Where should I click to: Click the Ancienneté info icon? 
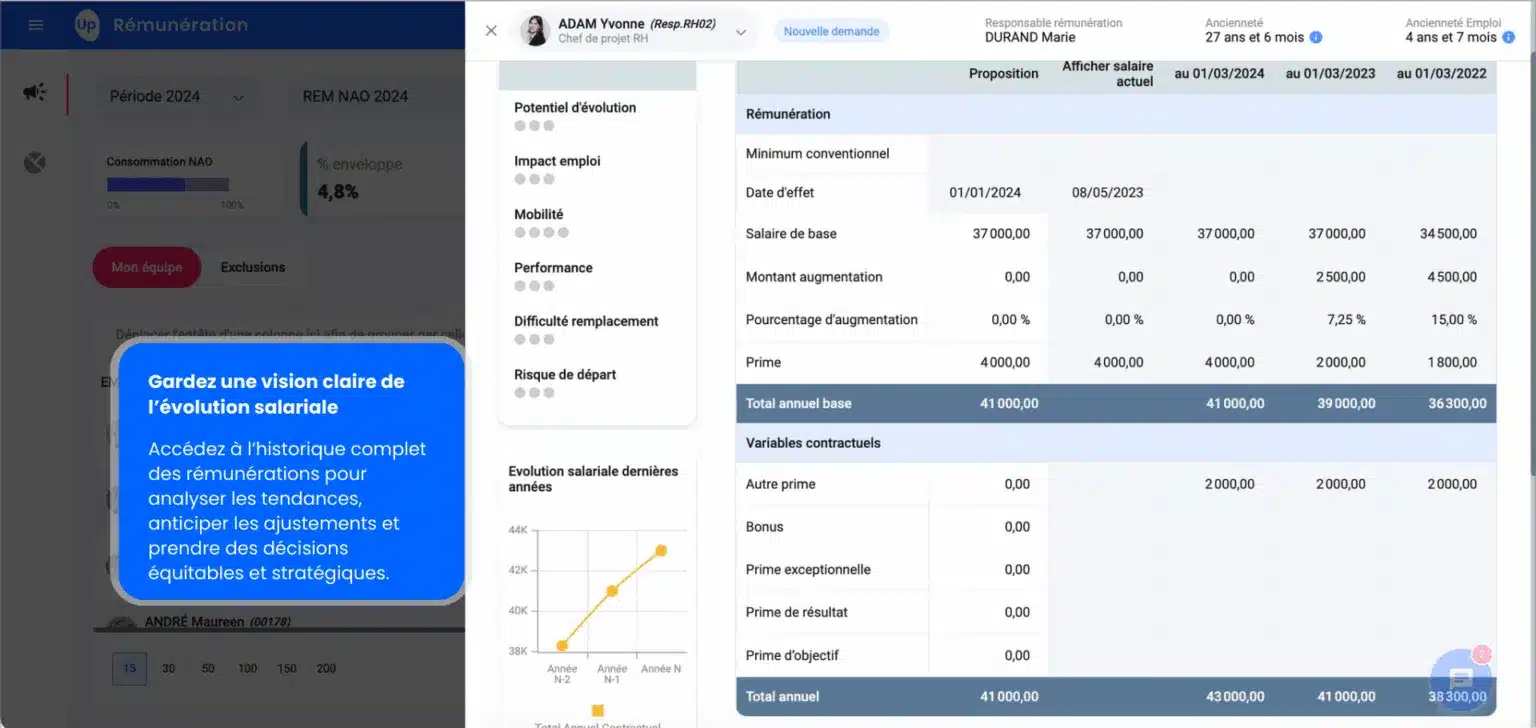(1316, 37)
